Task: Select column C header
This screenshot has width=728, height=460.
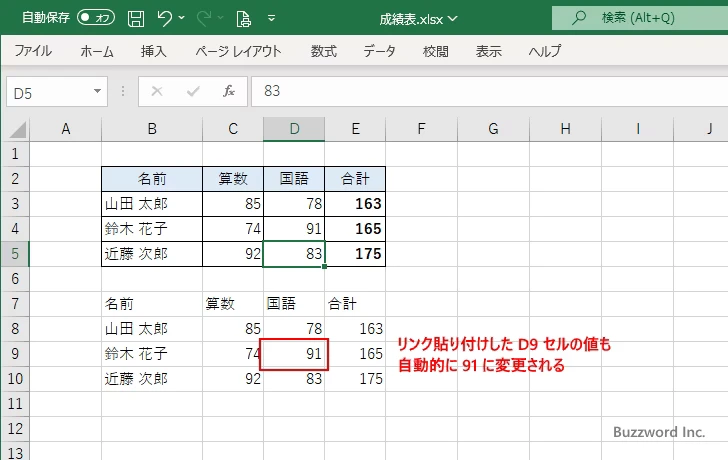Action: [233, 129]
